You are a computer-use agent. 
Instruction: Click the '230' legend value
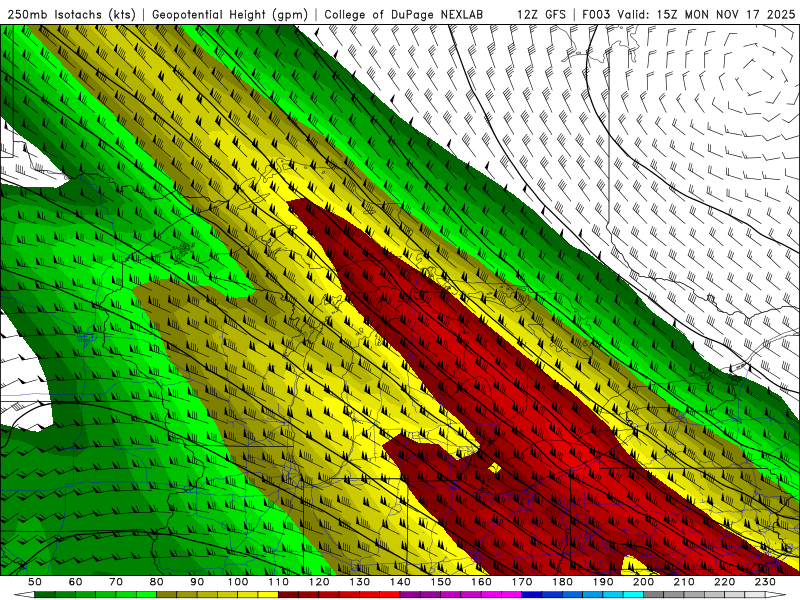765,582
